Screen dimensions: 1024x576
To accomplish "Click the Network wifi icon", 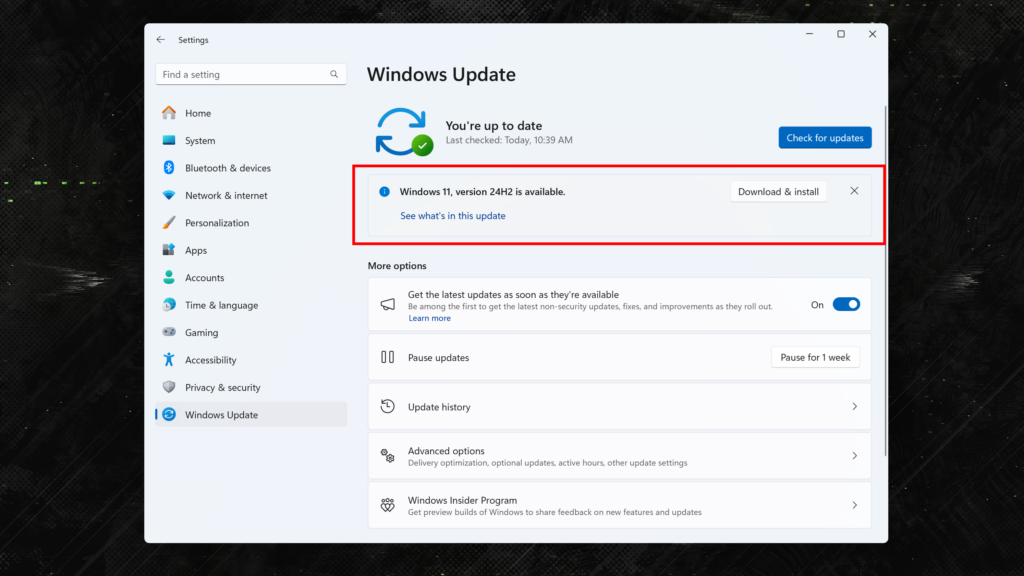I will (169, 195).
